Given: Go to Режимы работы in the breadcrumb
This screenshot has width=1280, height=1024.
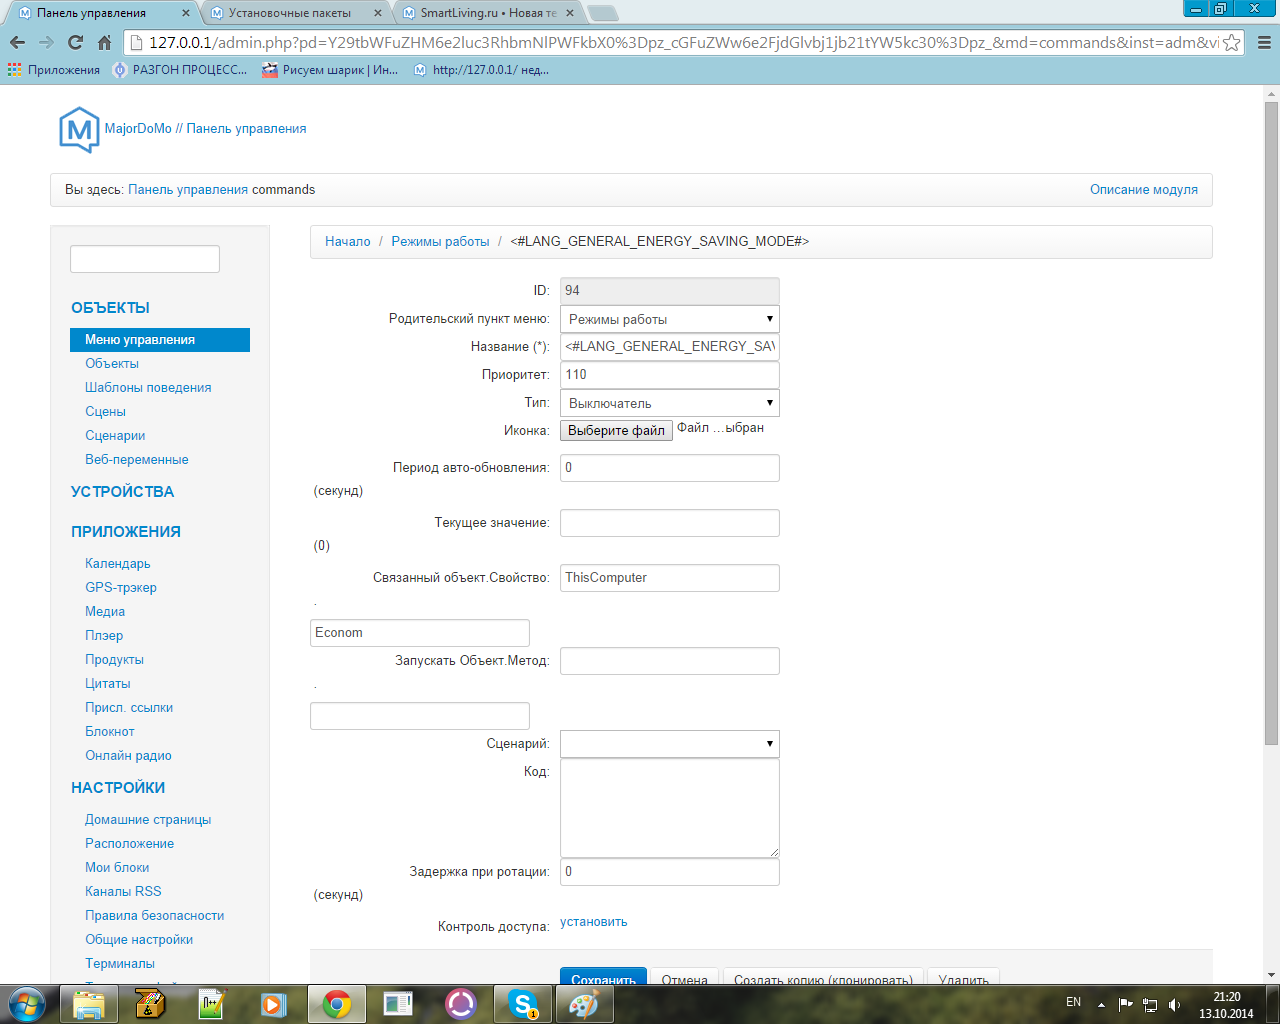Looking at the screenshot, I should [440, 242].
